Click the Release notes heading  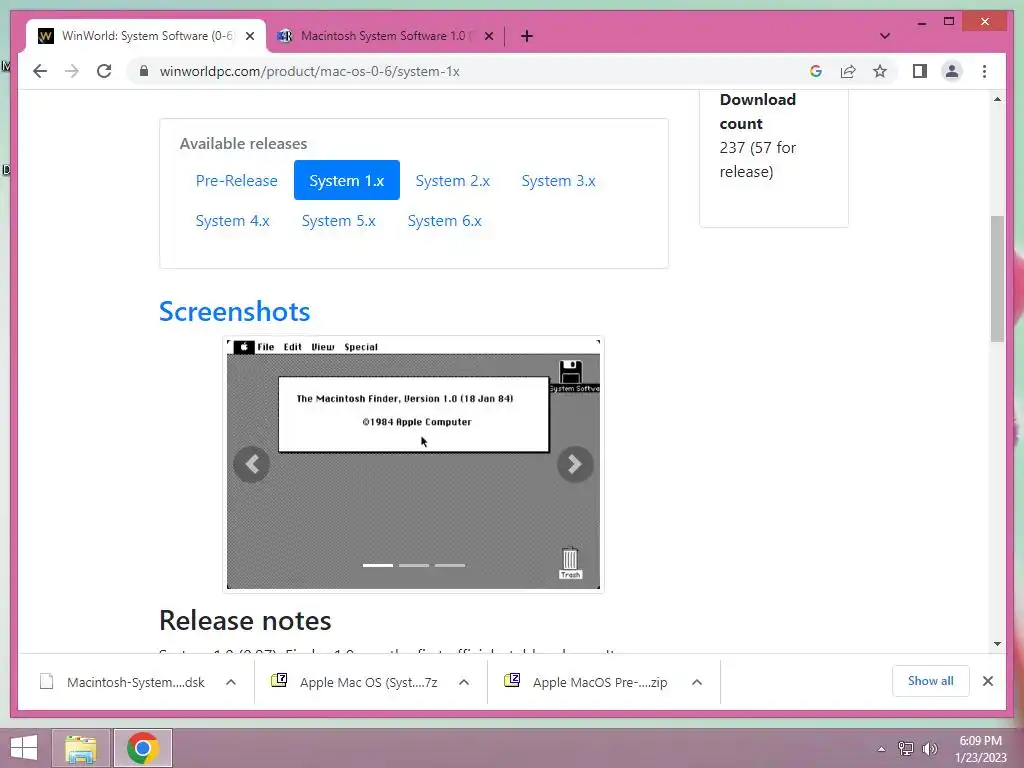click(245, 620)
